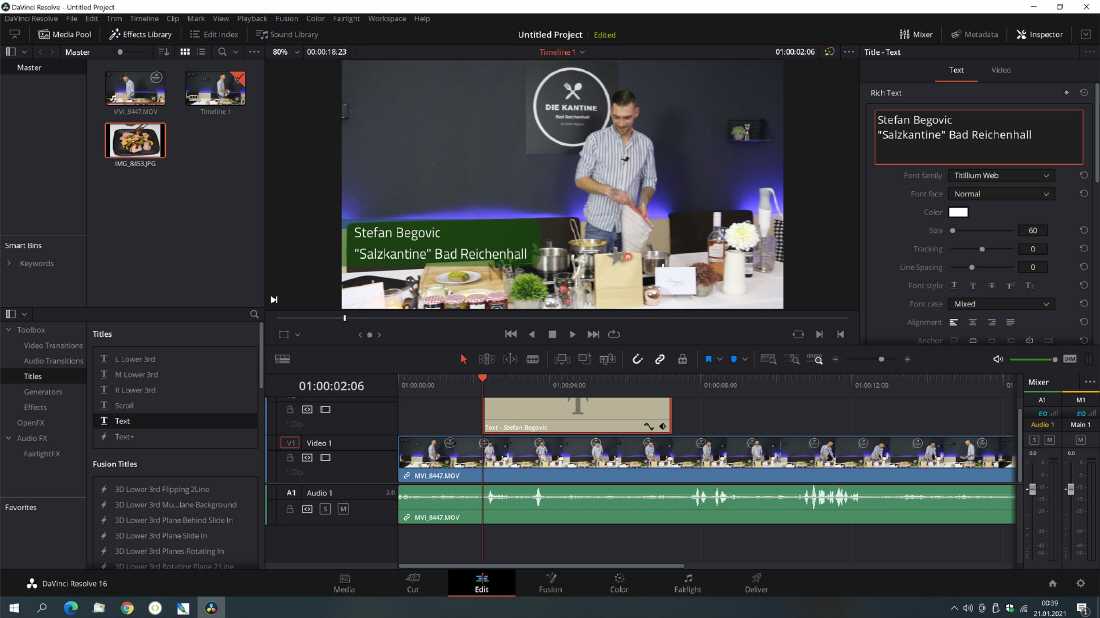Solo the Audio 1 track
Image resolution: width=1100 pixels, height=618 pixels.
[x=325, y=509]
